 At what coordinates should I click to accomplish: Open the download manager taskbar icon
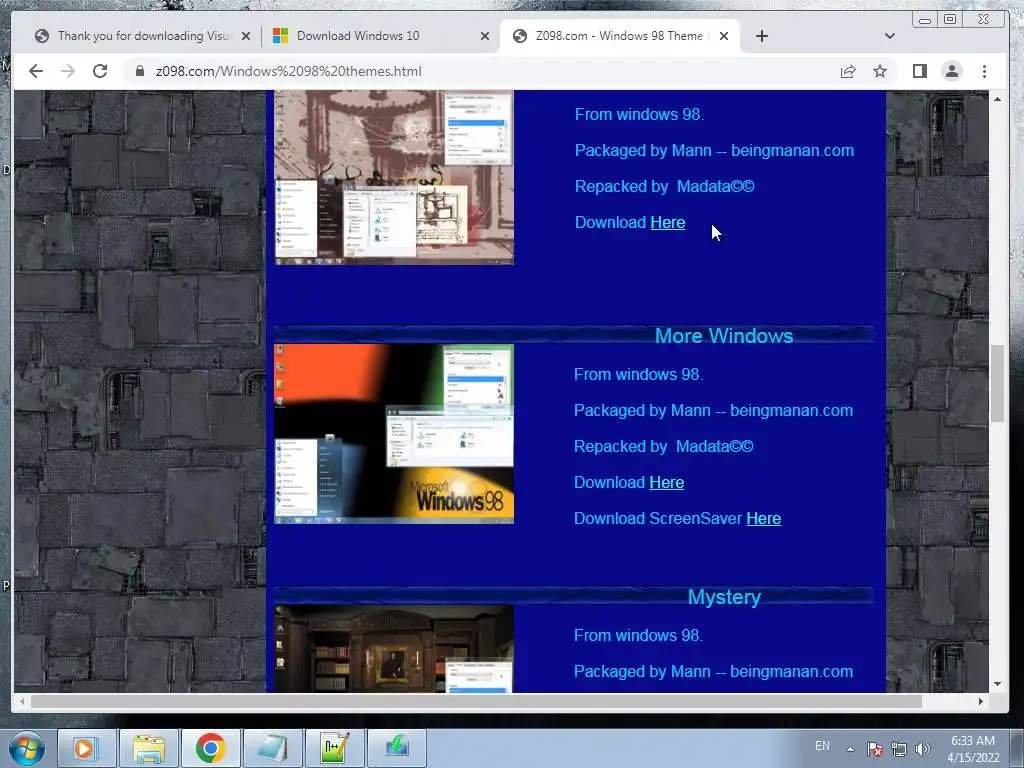click(396, 748)
